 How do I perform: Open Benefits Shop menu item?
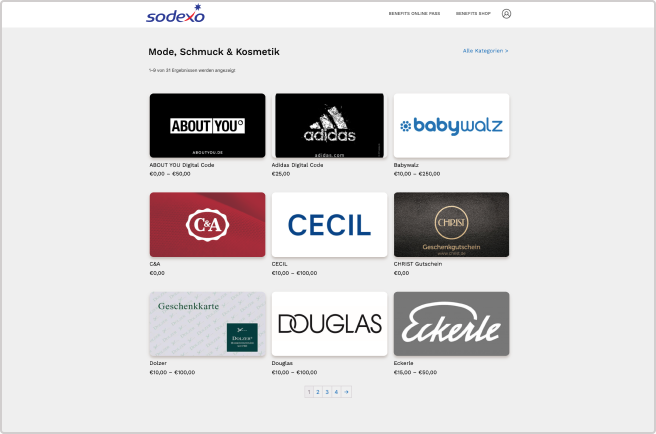473,13
